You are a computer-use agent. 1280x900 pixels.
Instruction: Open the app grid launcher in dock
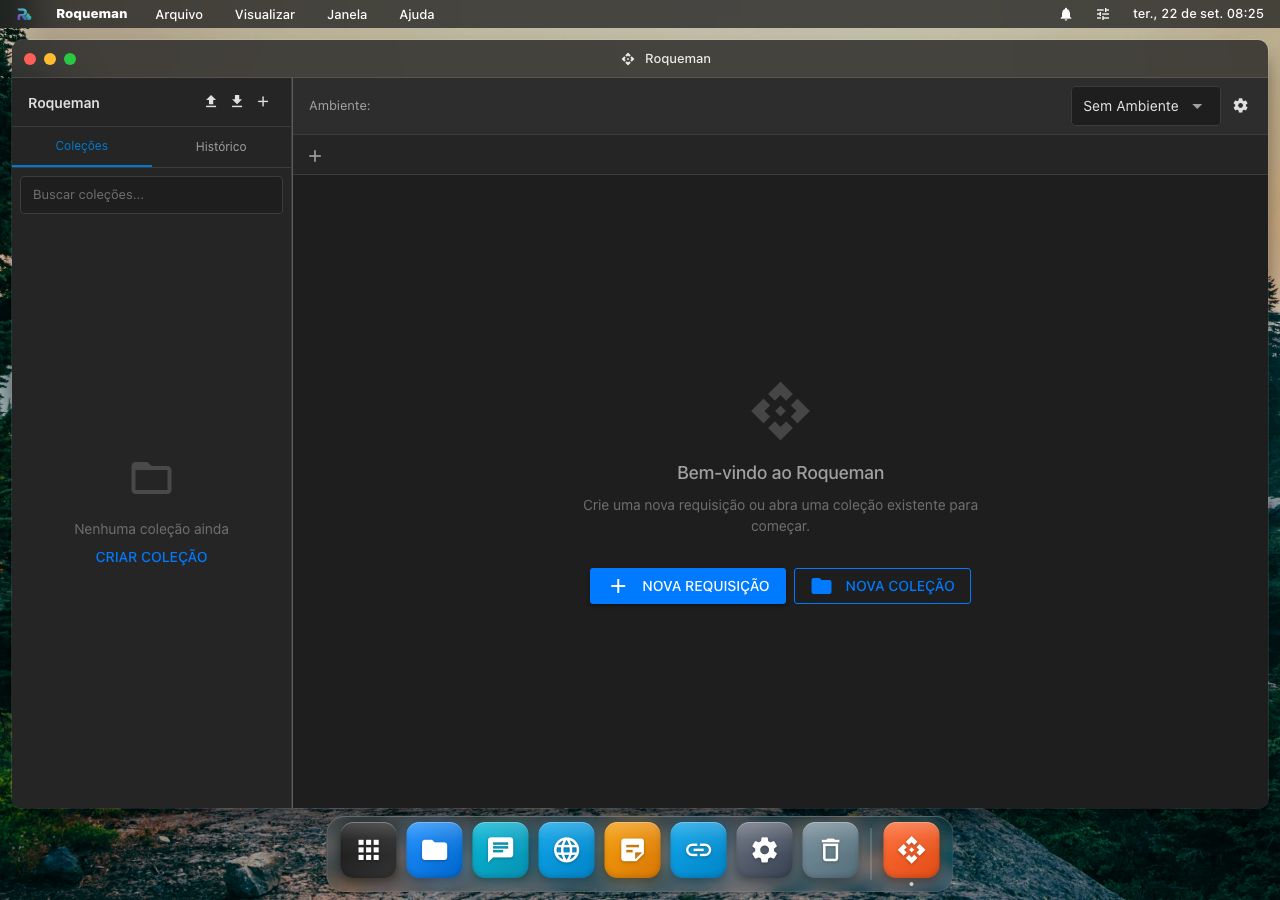click(x=369, y=850)
